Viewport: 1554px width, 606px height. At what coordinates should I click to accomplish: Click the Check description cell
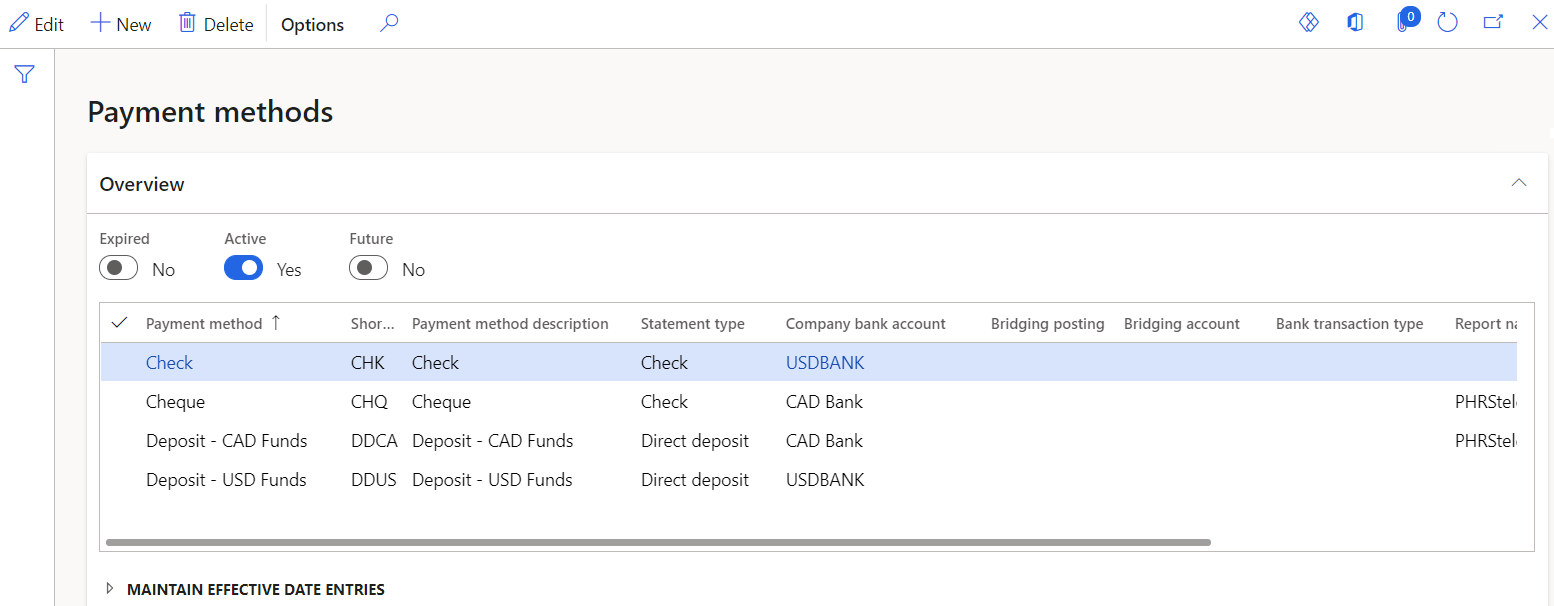436,363
